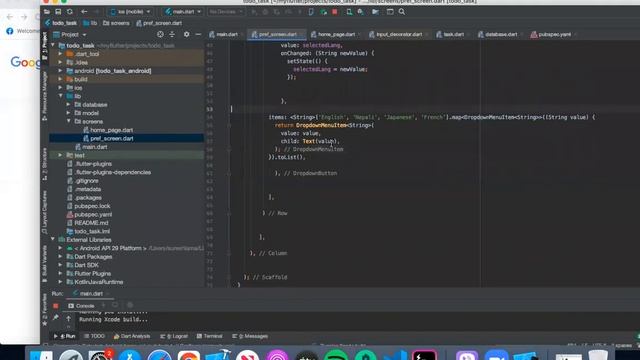The image size is (640, 360).
Task: Click browser back arrow in Chrome window
Action: point(10,17)
